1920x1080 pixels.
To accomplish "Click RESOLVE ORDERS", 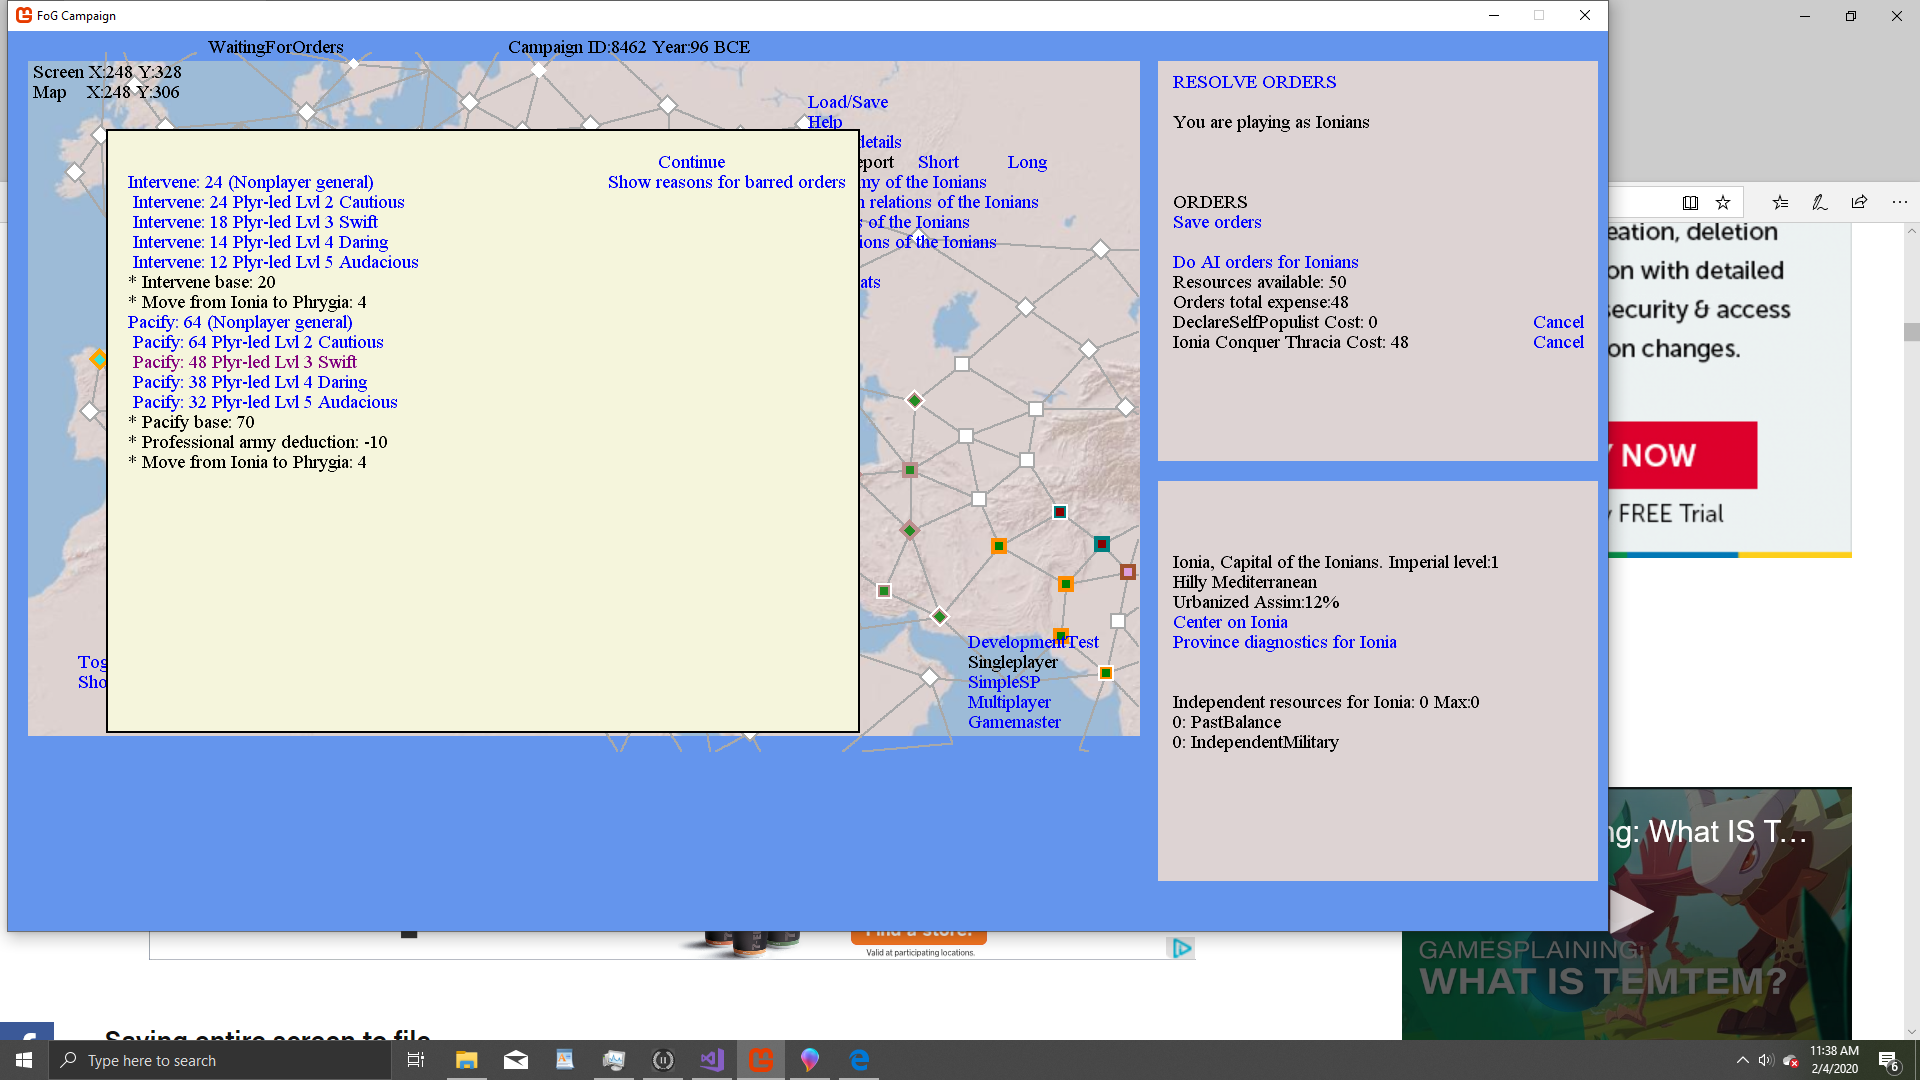I will [x=1254, y=82].
